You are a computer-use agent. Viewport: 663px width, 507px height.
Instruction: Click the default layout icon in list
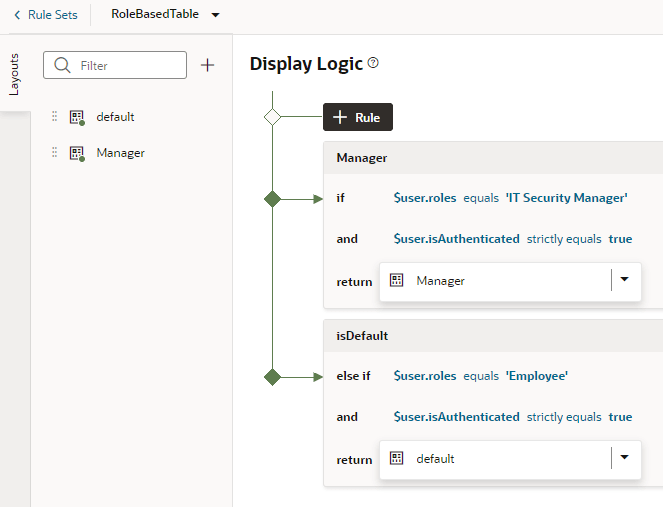point(77,117)
